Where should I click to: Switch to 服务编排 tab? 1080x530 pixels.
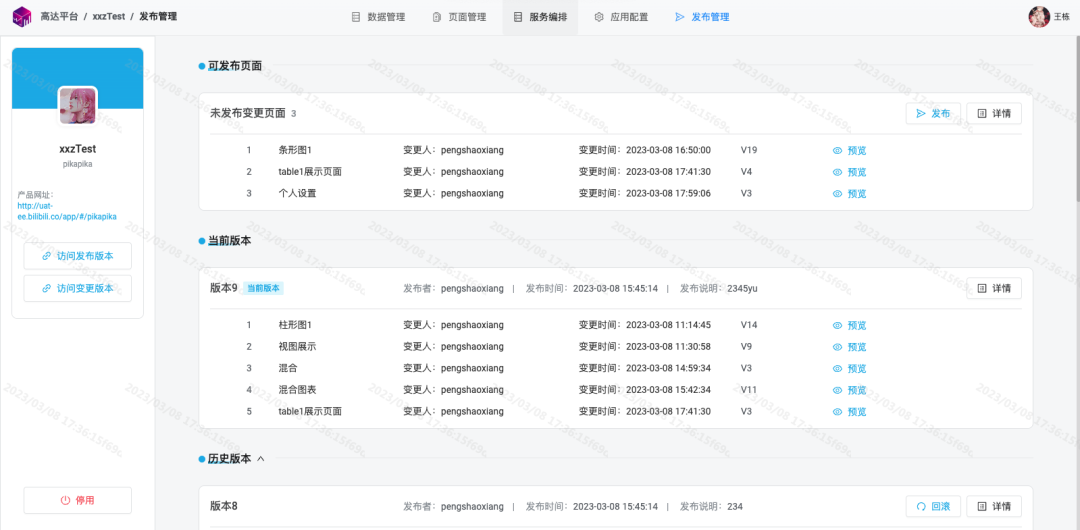[x=540, y=17]
